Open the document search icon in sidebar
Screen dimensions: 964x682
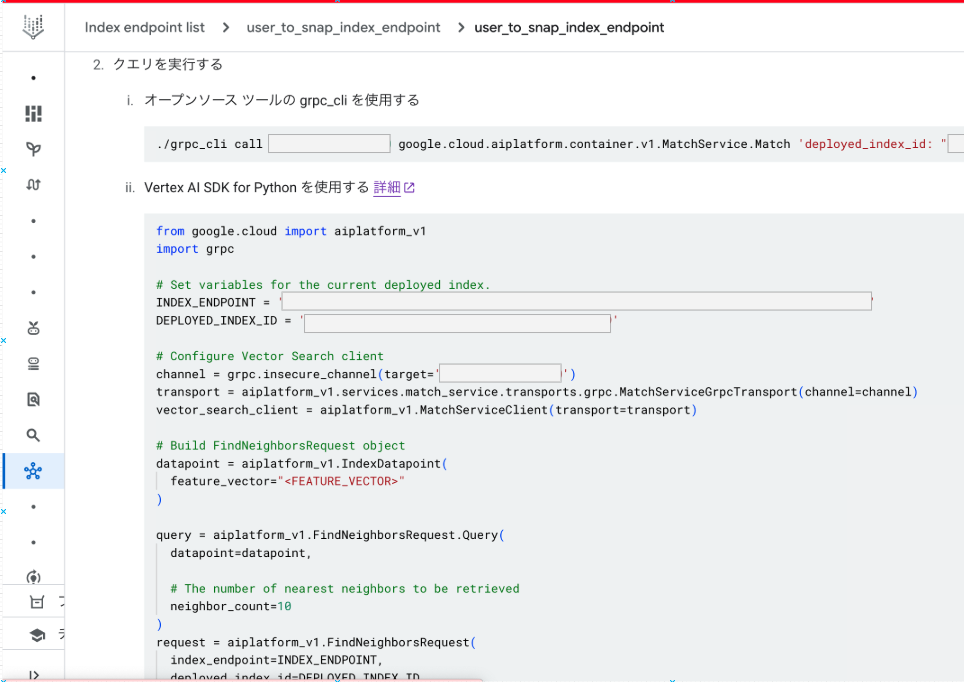point(33,400)
